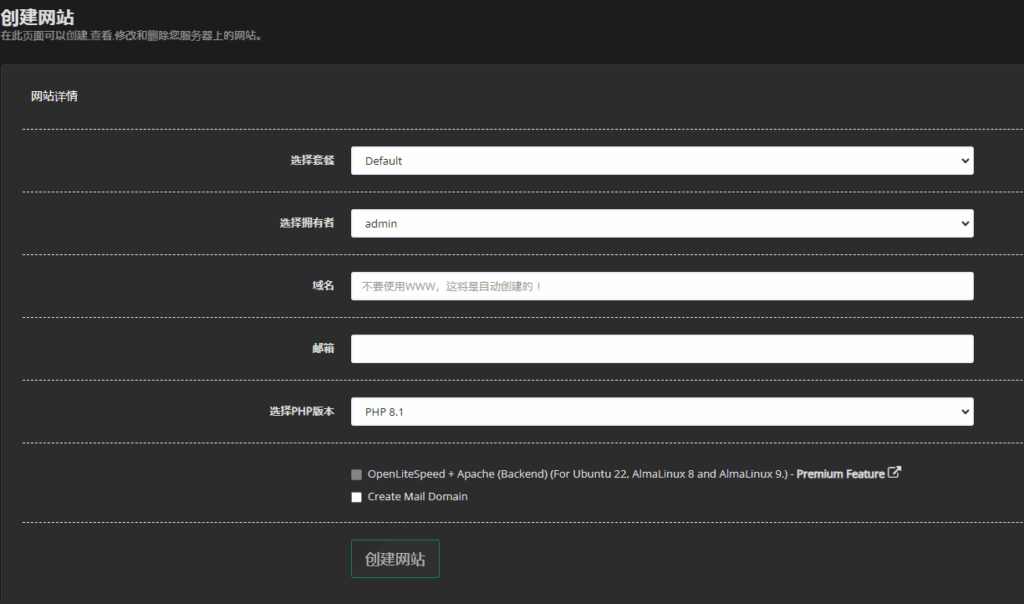The image size is (1024, 604).
Task: Click the 创建网站 page title
Action: point(37,17)
